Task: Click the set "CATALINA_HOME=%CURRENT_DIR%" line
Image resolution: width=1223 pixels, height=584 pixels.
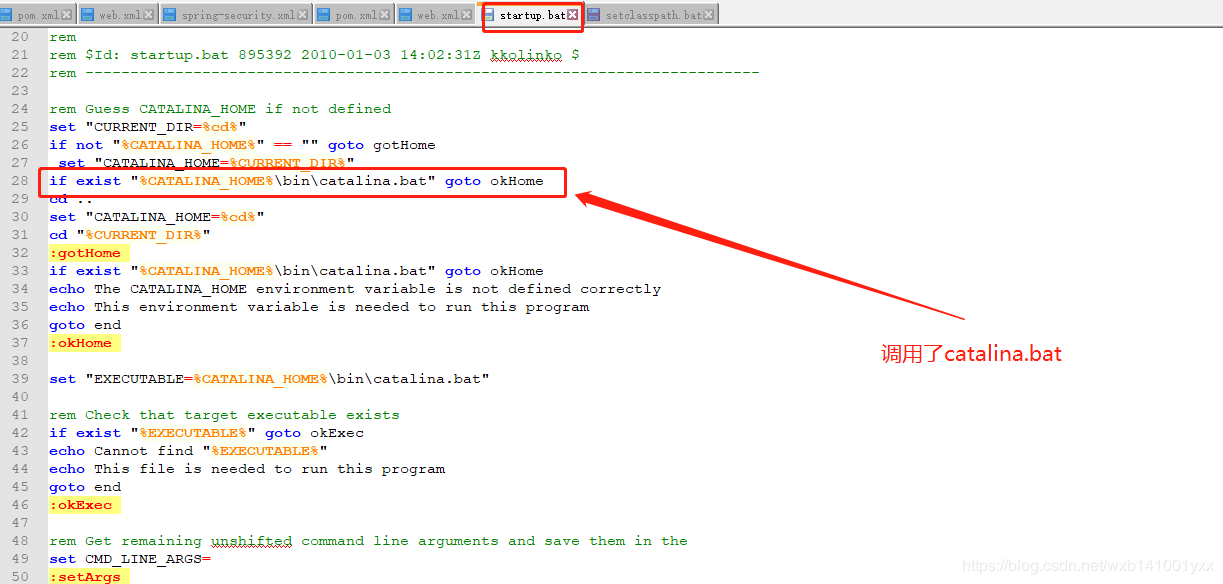Action: pos(206,163)
